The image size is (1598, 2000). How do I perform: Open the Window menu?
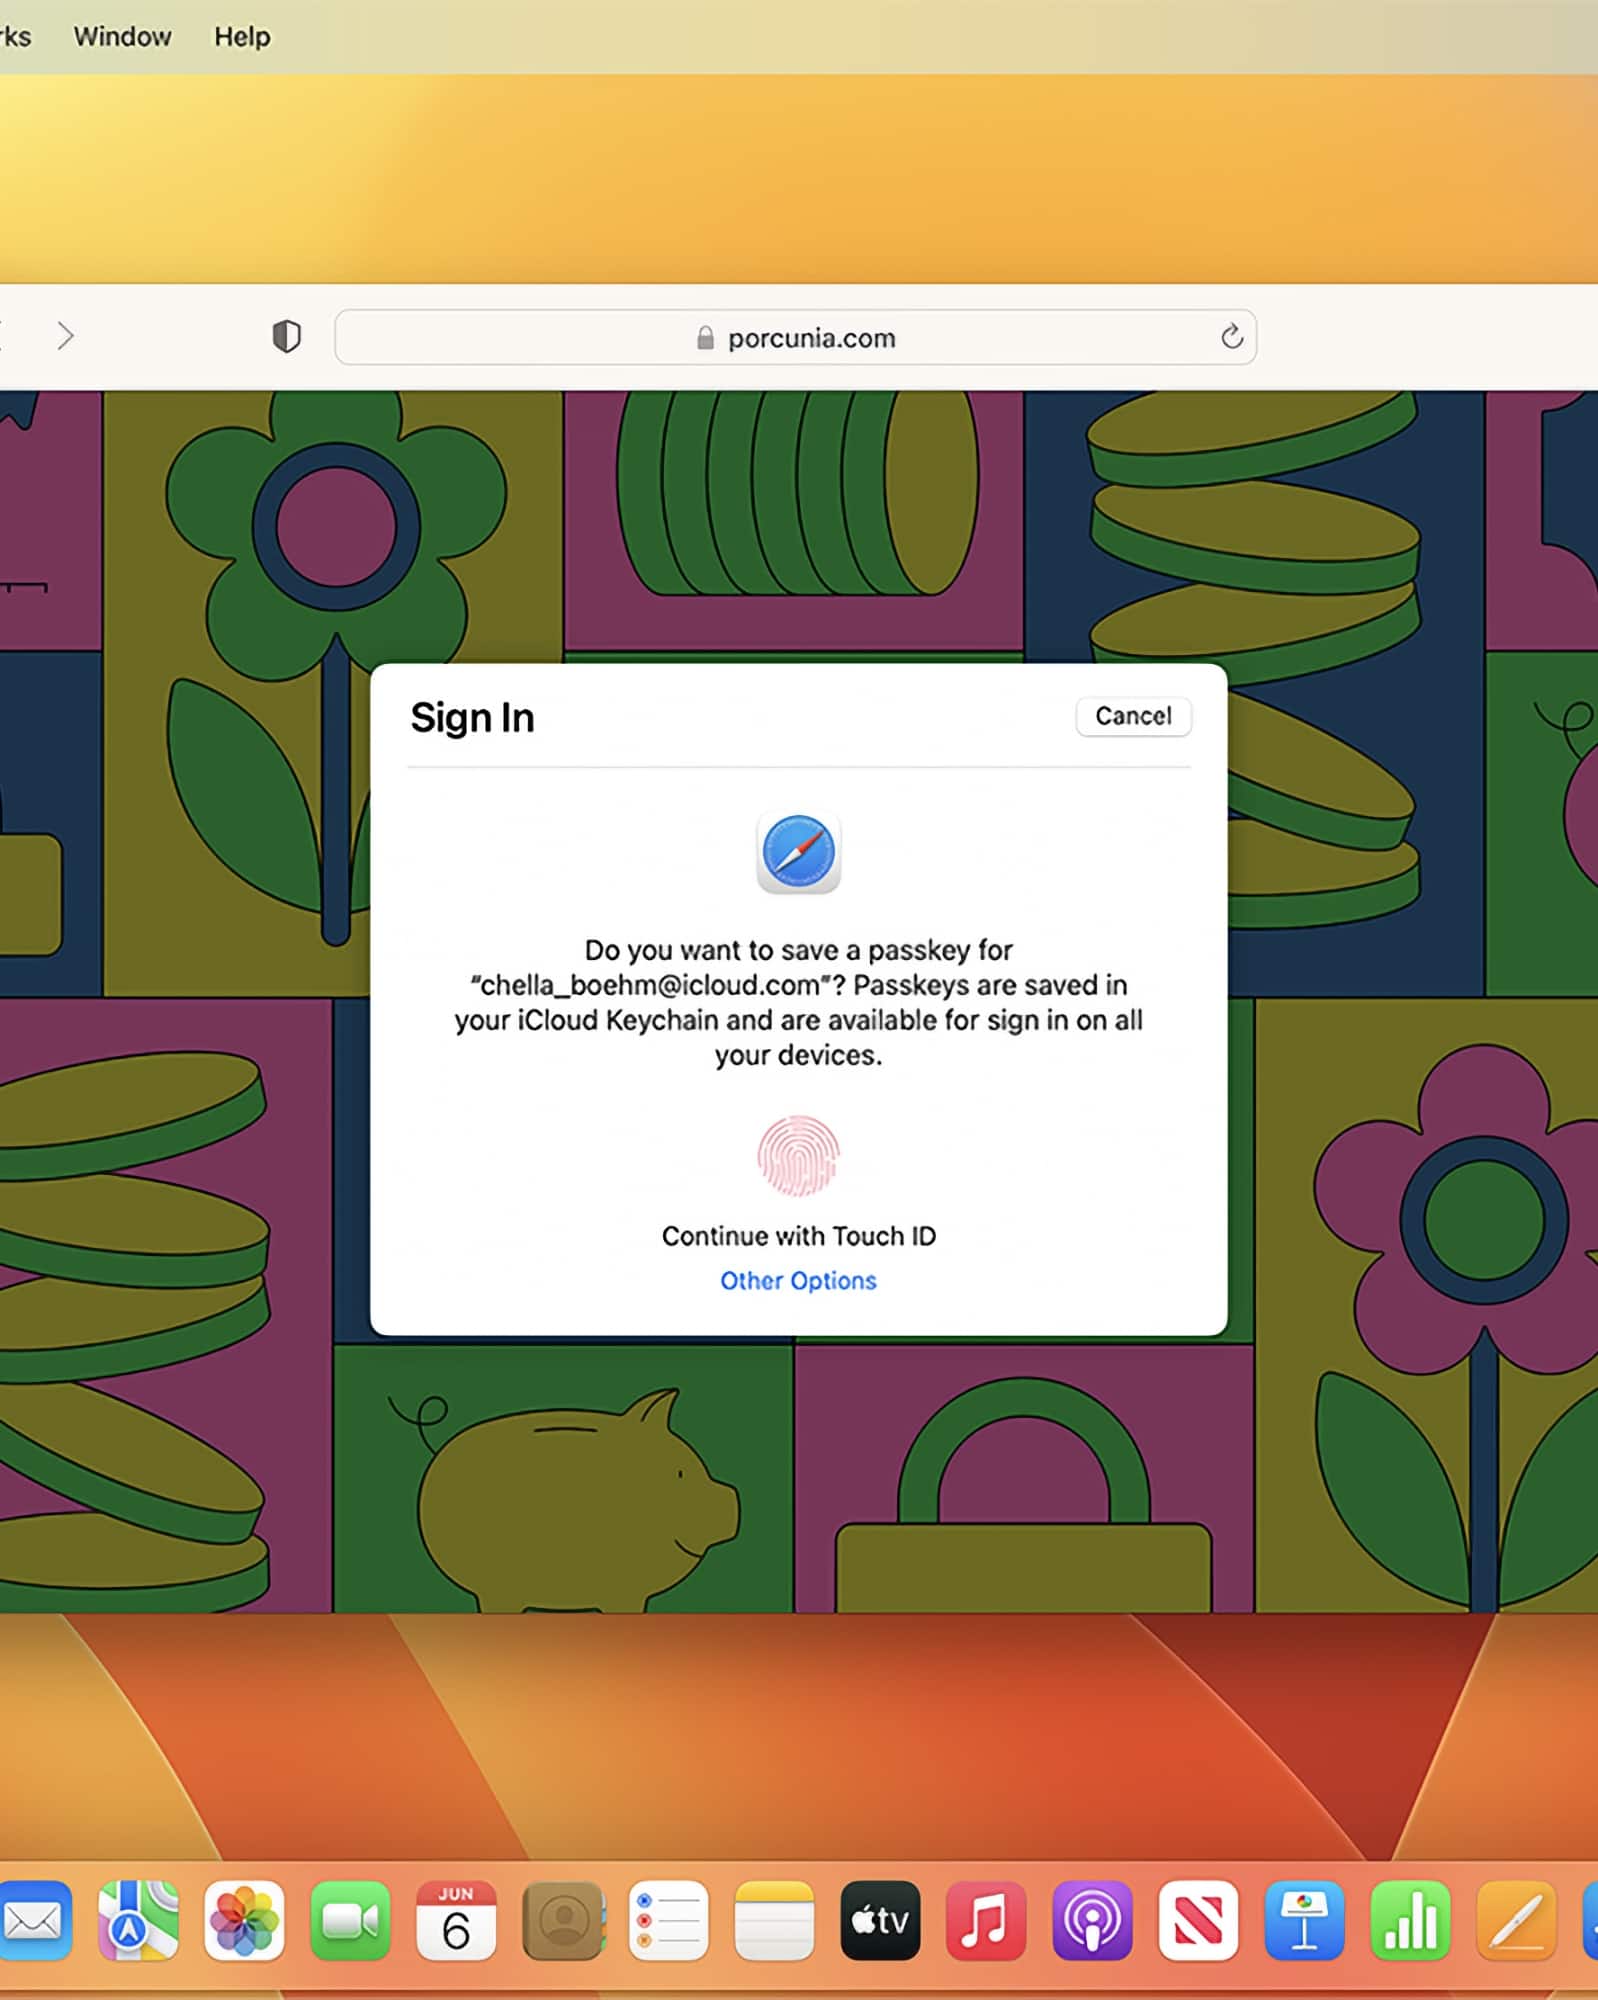[x=122, y=37]
